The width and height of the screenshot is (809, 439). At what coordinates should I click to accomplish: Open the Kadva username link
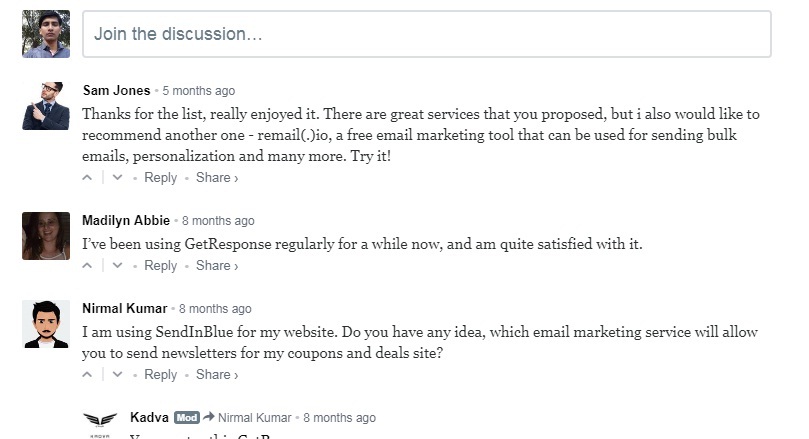coord(149,417)
